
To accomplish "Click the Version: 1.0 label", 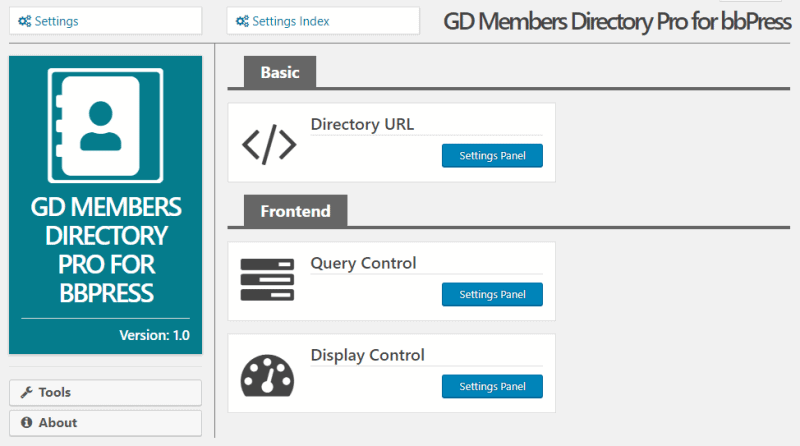I will tap(154, 335).
